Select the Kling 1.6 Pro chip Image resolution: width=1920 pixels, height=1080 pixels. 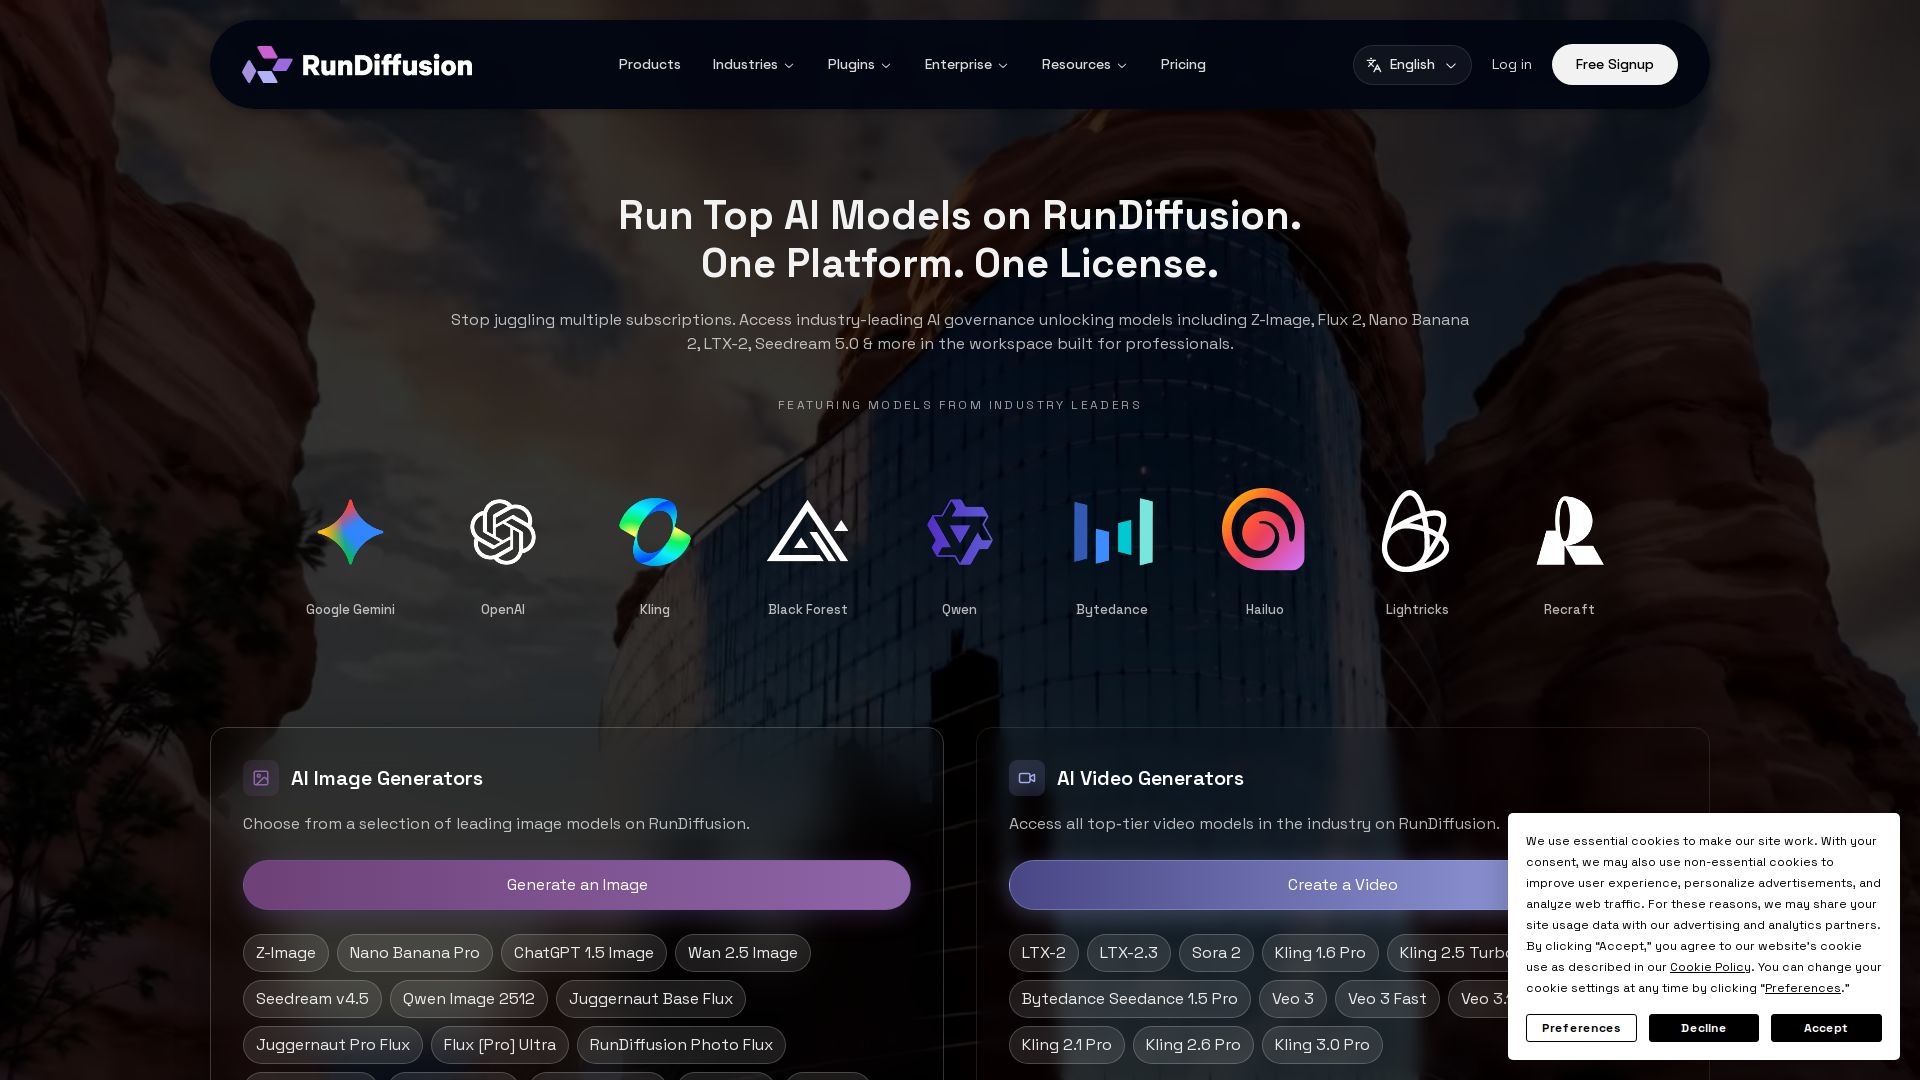pos(1320,953)
